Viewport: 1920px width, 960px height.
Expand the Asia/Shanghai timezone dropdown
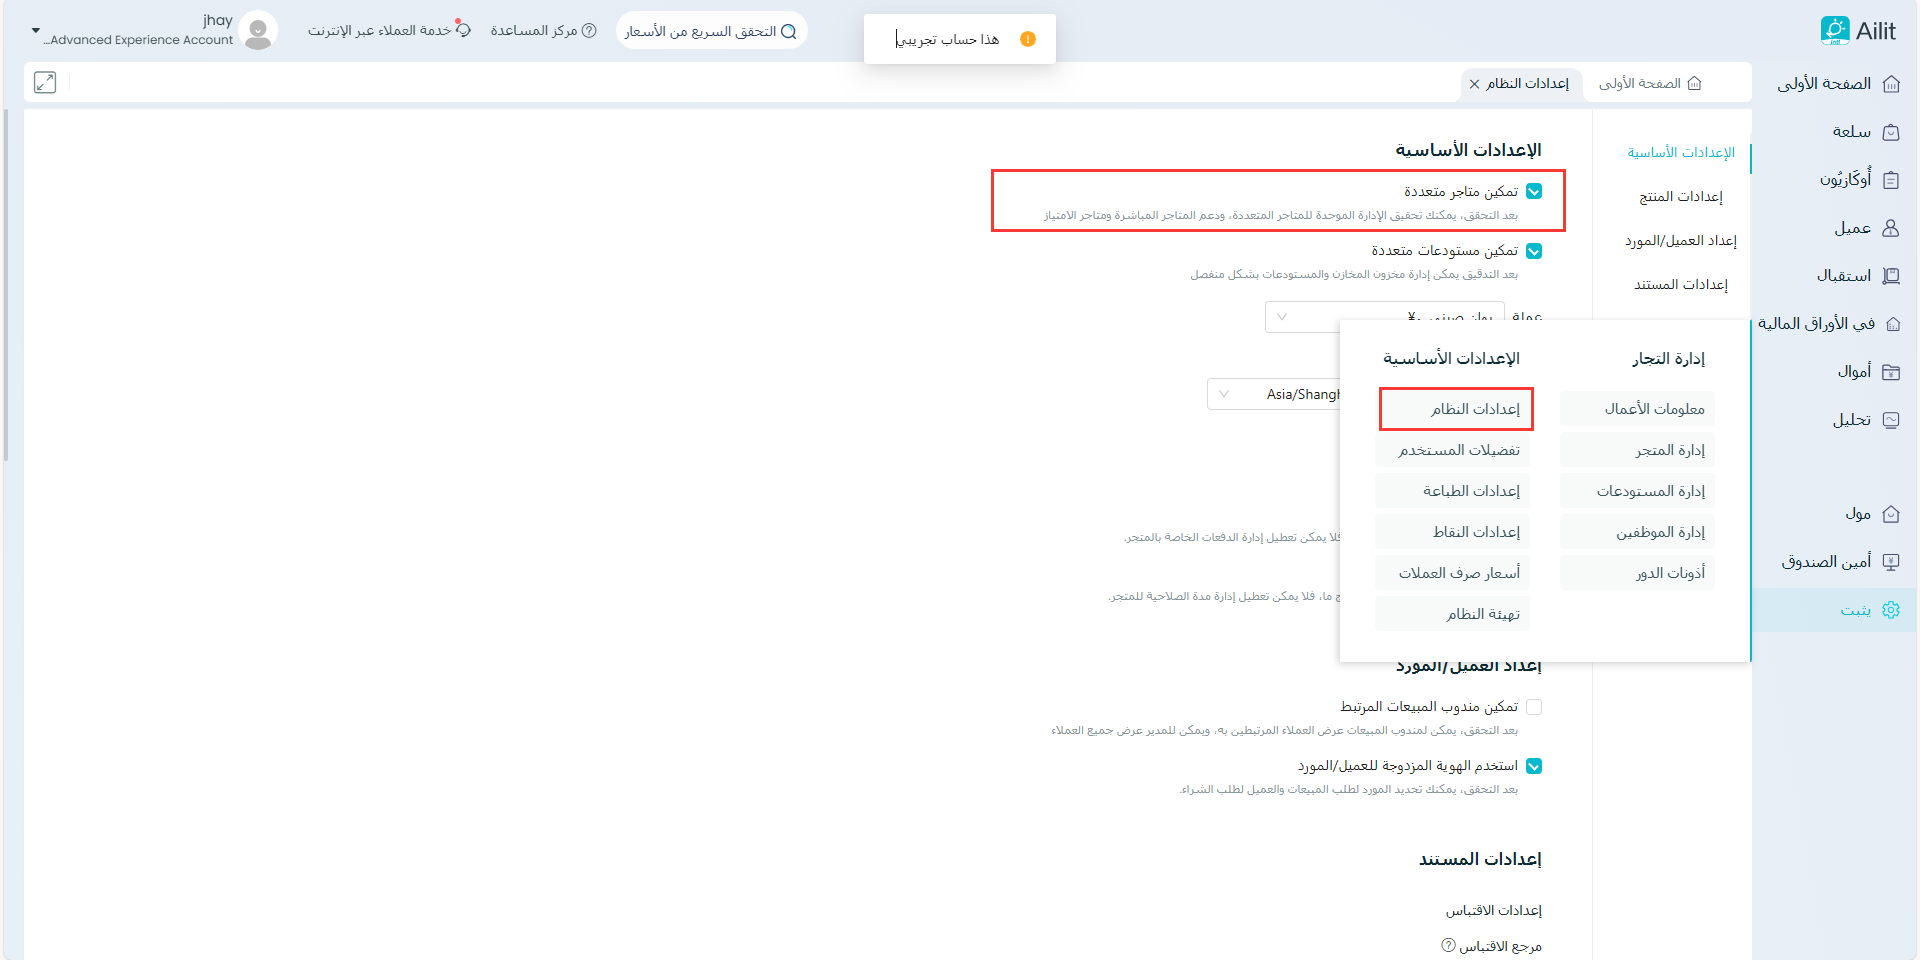(x=1224, y=394)
